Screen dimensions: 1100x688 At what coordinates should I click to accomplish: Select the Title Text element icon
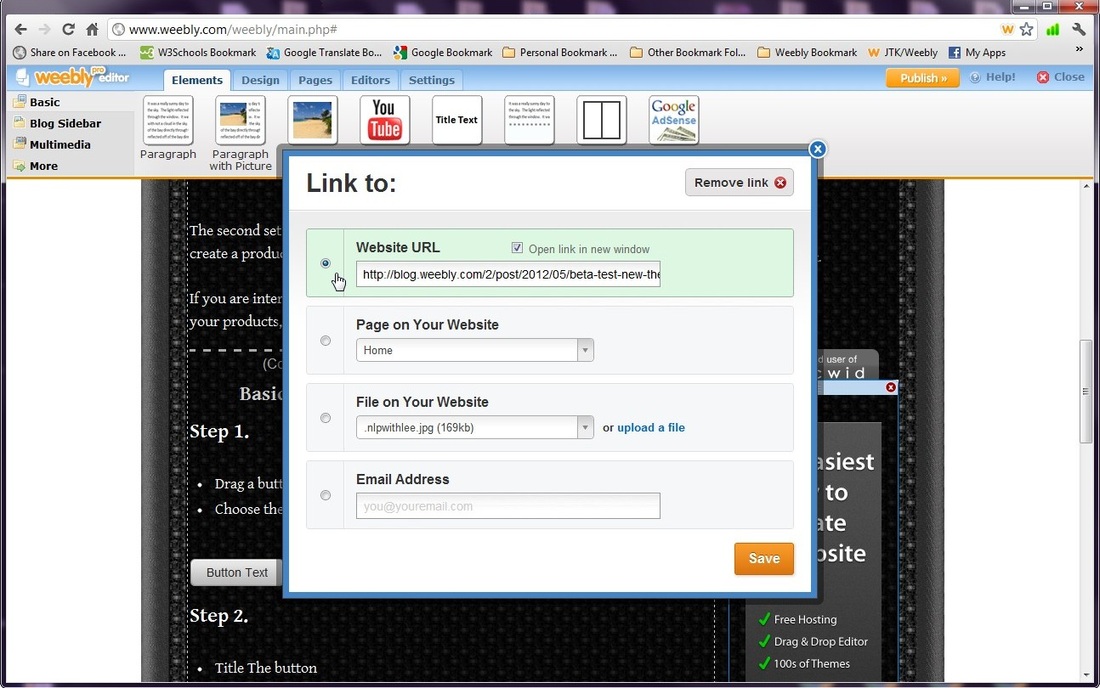[x=457, y=120]
